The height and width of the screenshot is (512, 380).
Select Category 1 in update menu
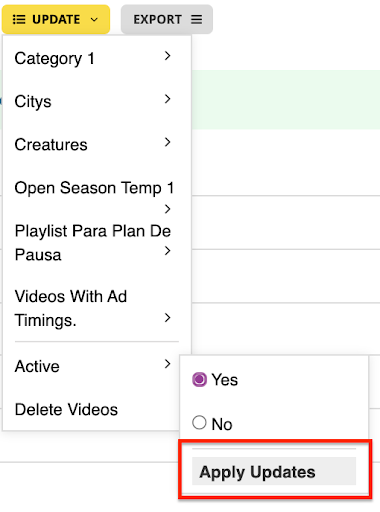(55, 59)
